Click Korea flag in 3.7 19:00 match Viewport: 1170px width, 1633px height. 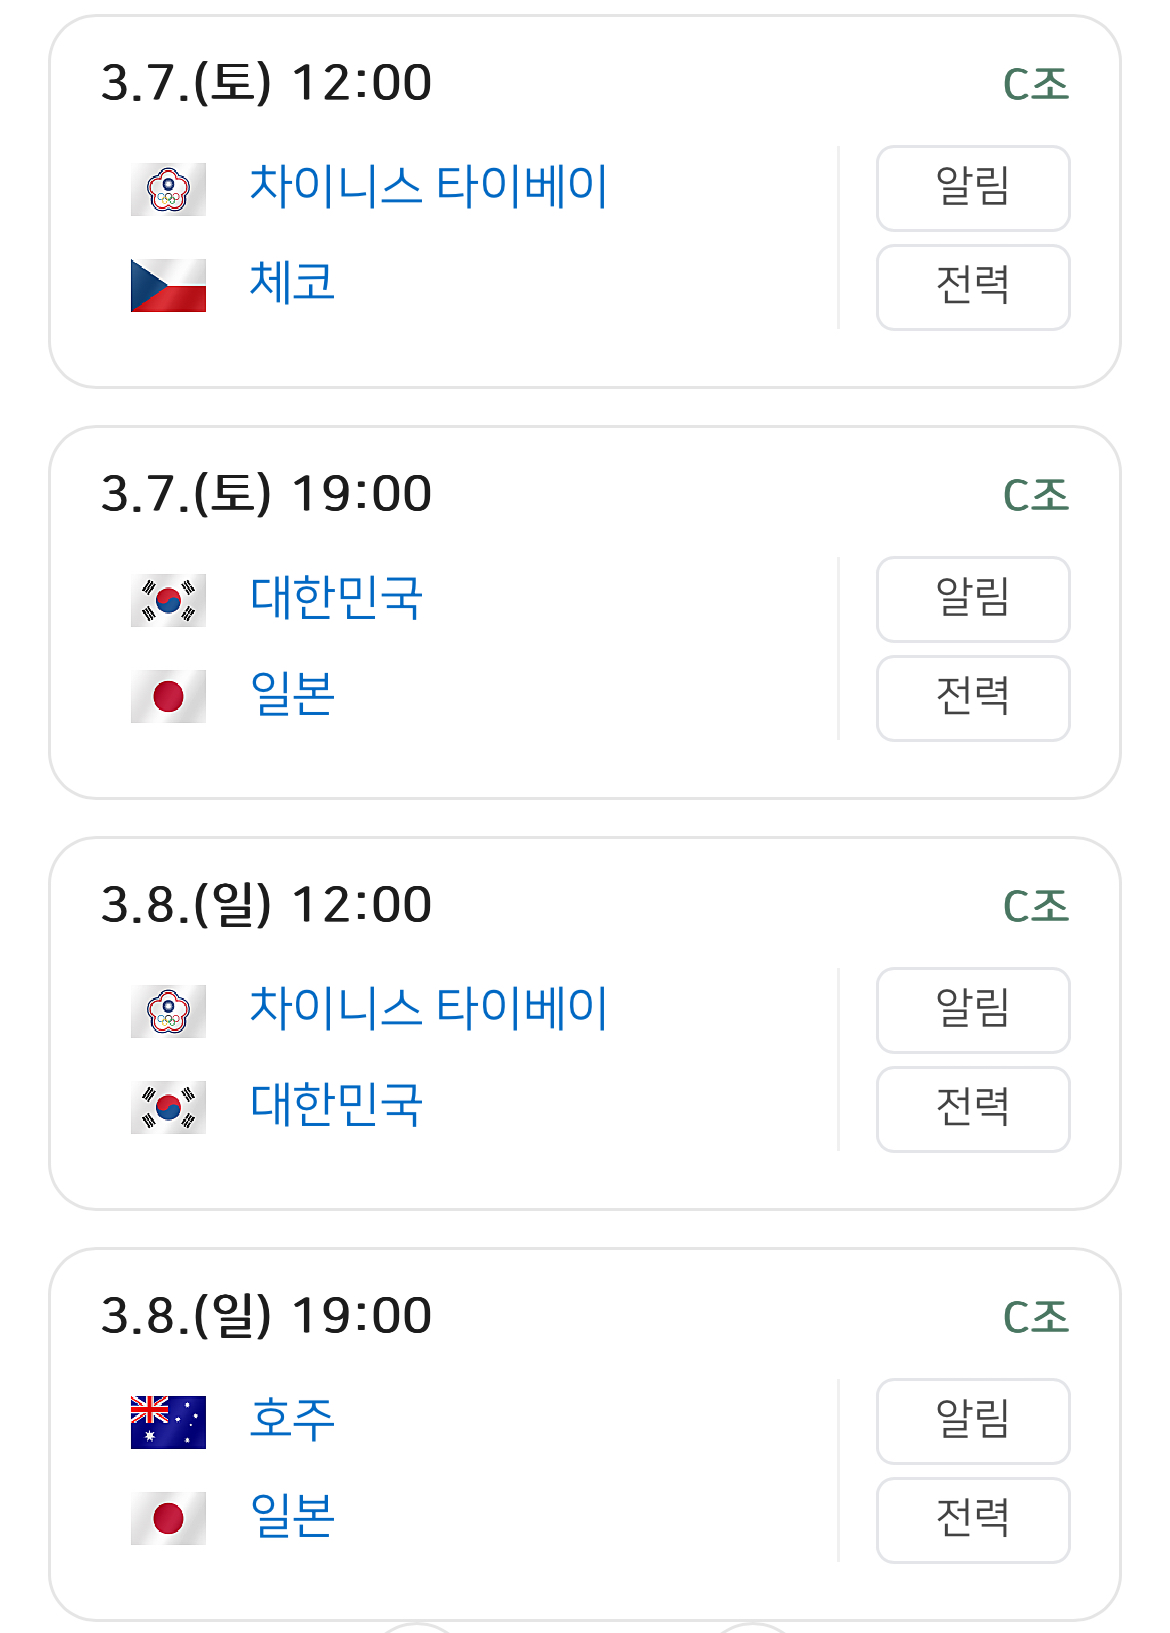pos(168,600)
